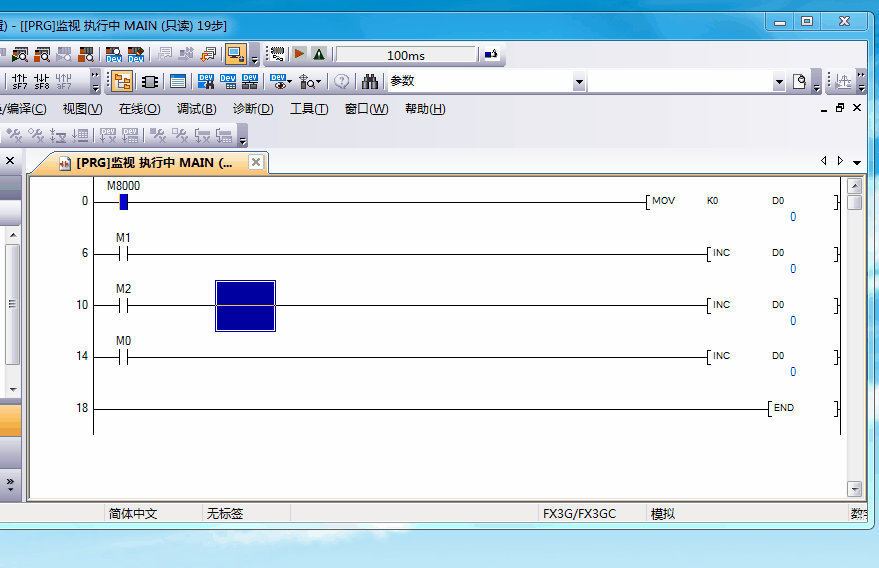Viewport: 879px width, 568px height.
Task: Click the green triangle icon beside play
Action: click(318, 54)
